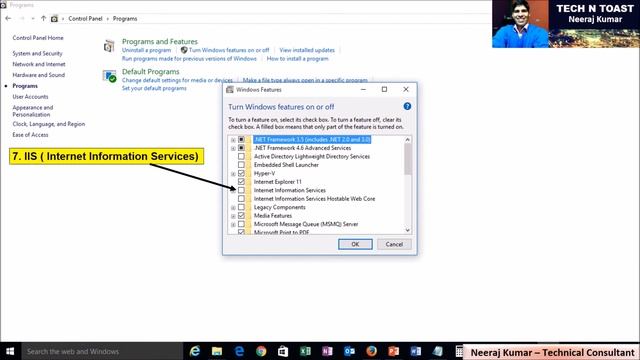Expand the .NET Framework 4.6 Advanced Services node
The width and height of the screenshot is (640, 360).
[233, 148]
